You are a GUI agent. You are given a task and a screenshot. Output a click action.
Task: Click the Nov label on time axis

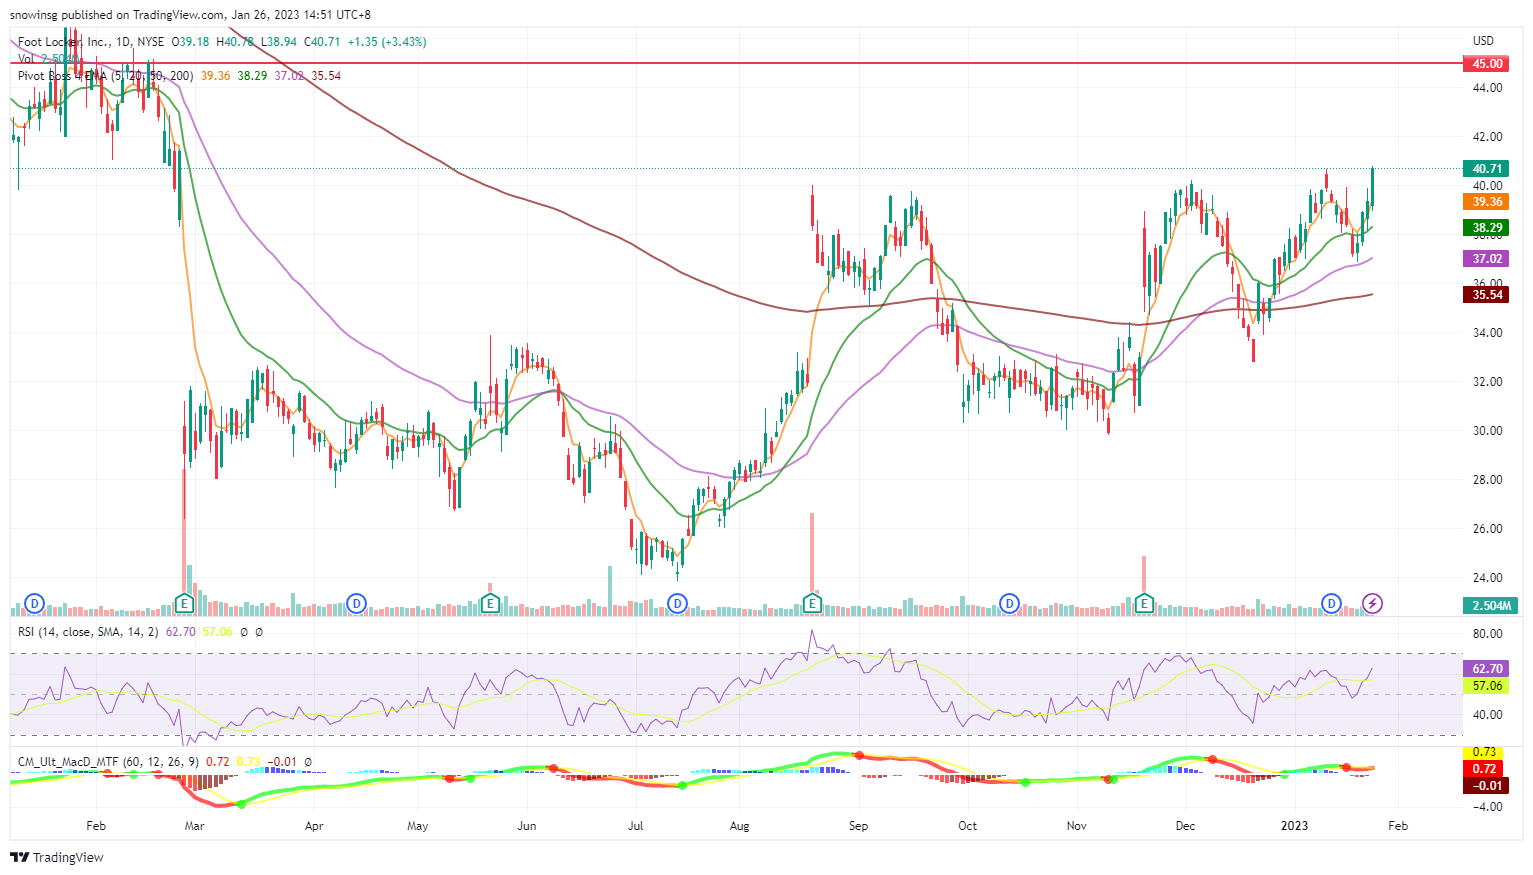coord(1076,826)
